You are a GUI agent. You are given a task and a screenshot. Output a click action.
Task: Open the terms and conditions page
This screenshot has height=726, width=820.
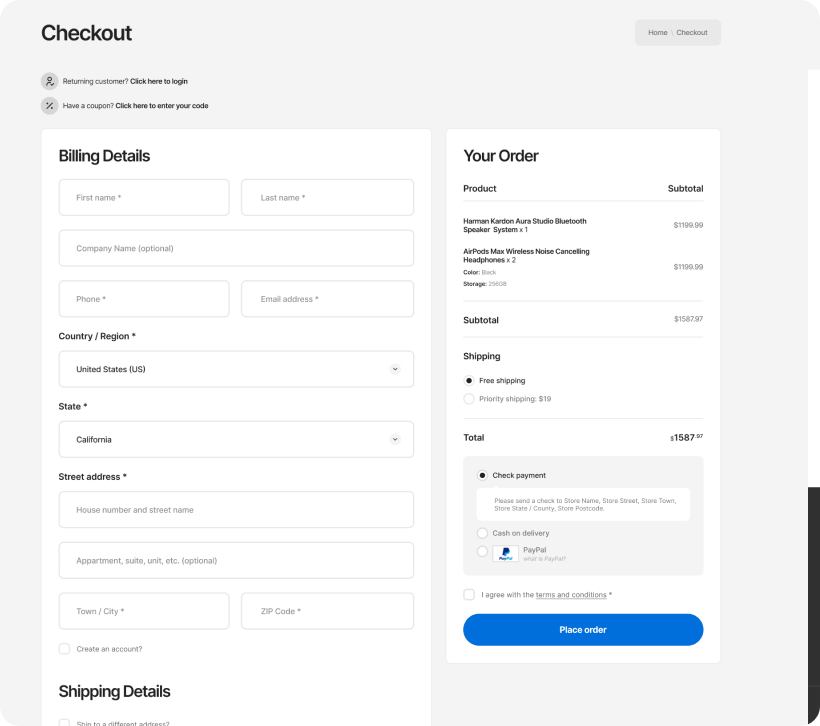(x=571, y=594)
